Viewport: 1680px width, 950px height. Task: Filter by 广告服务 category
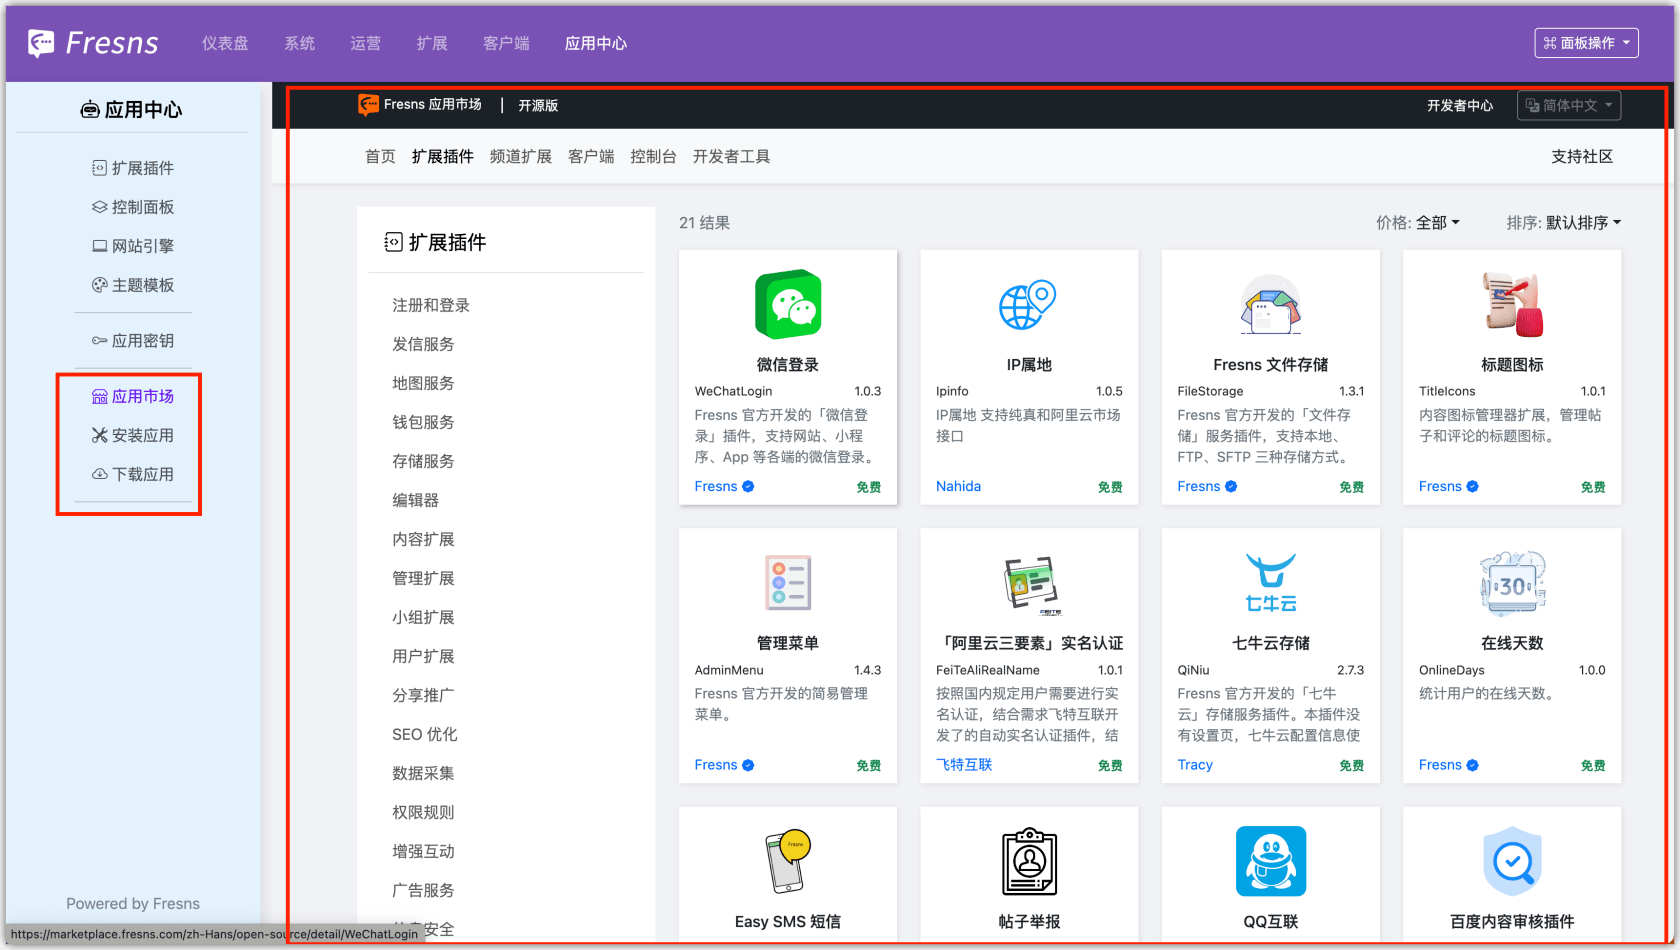[x=423, y=891]
